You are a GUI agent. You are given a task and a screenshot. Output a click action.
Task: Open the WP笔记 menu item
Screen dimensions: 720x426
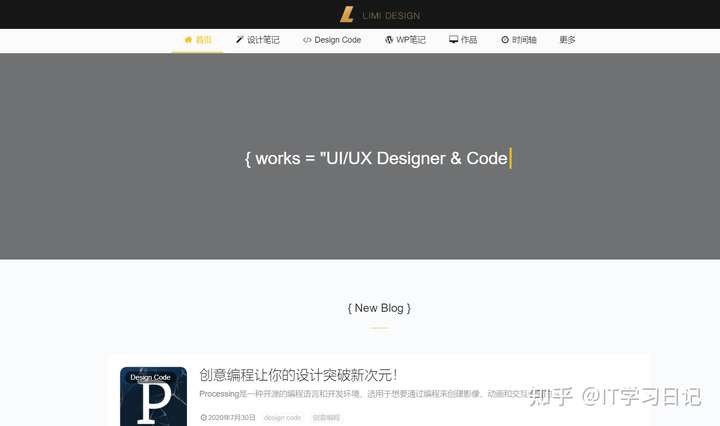coord(405,40)
